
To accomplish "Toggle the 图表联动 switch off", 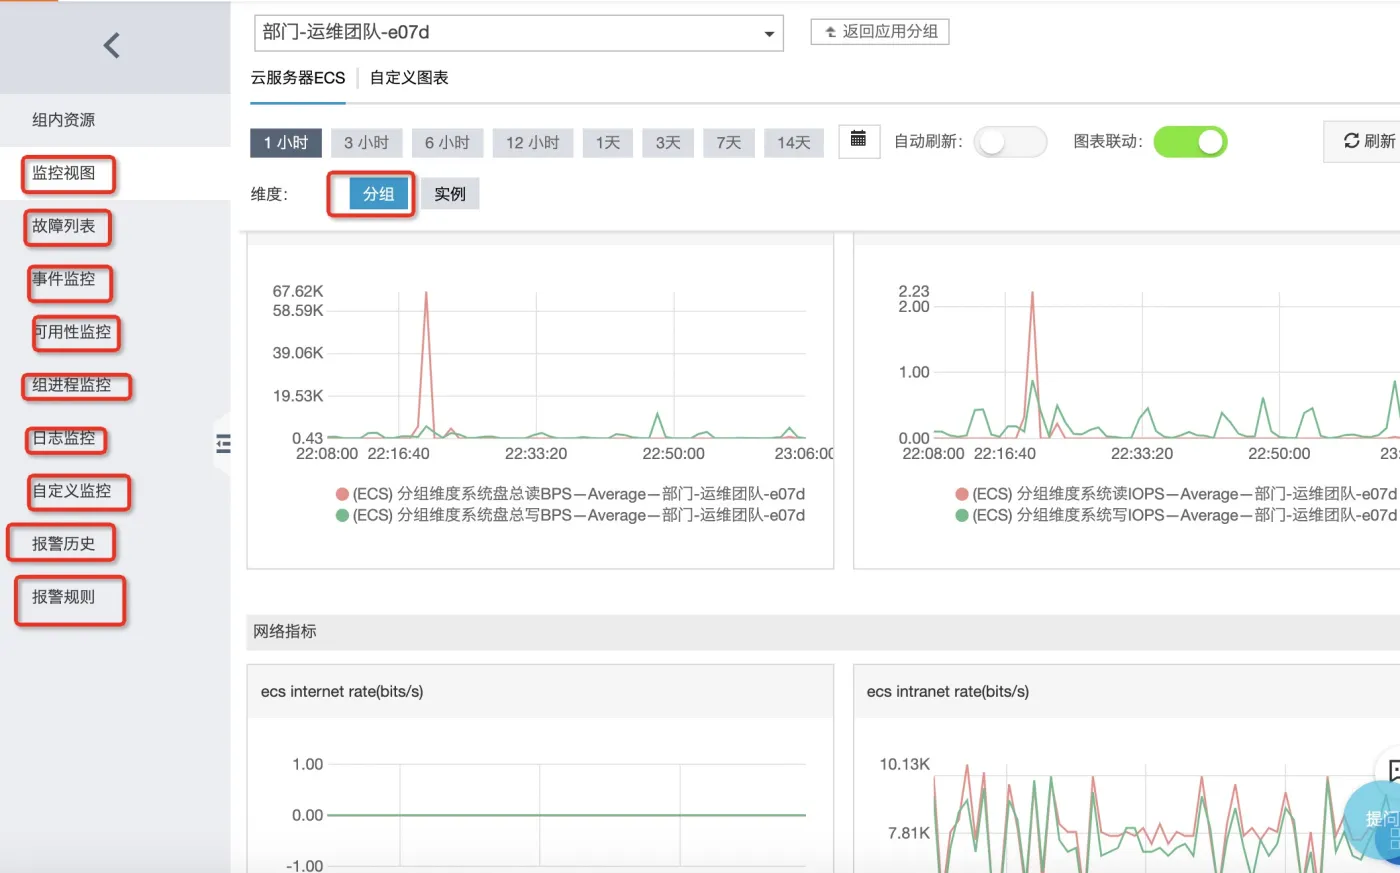I will pyautogui.click(x=1190, y=142).
